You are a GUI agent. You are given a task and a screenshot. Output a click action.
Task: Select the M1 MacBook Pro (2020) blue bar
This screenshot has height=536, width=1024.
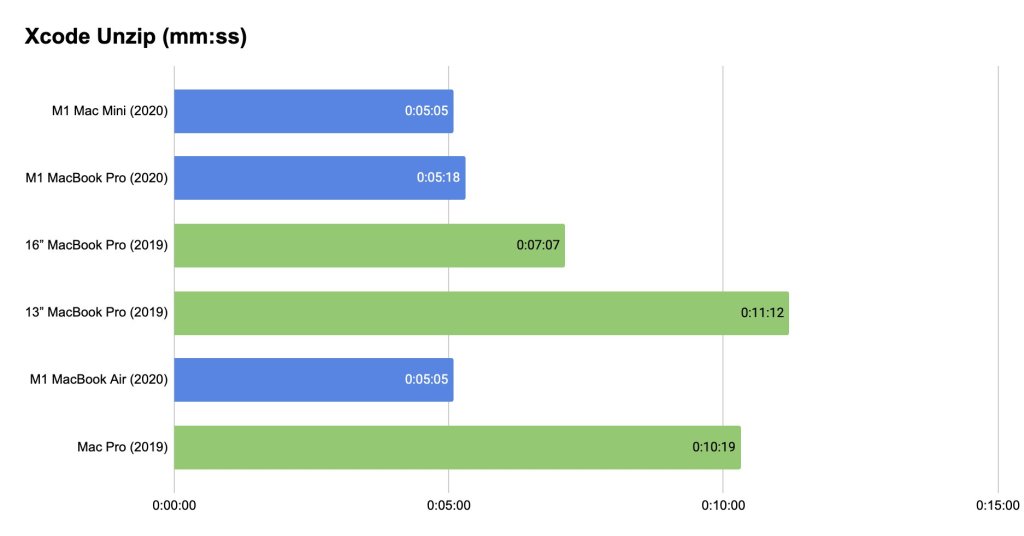pos(300,178)
